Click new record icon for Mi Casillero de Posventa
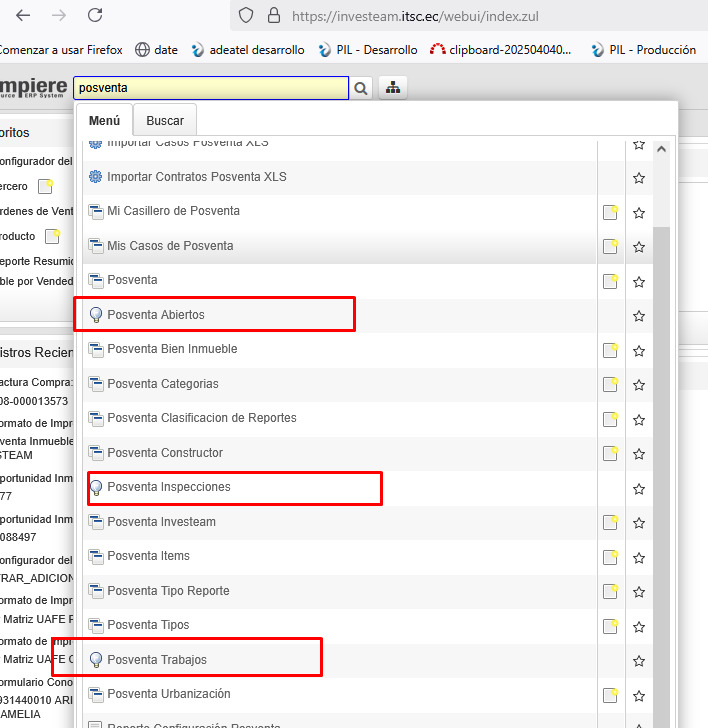The height and width of the screenshot is (728, 708). tap(610, 212)
